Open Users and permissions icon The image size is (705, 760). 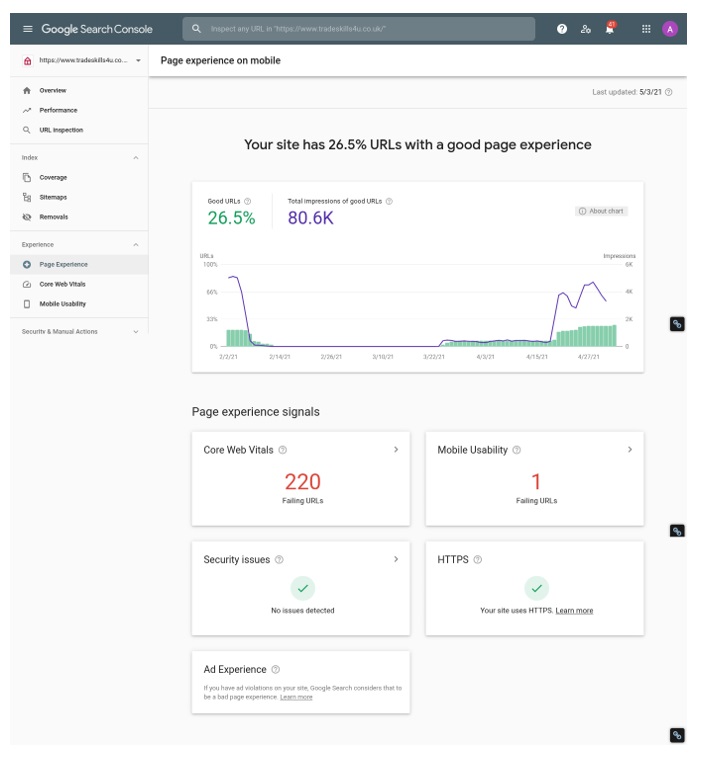point(586,29)
